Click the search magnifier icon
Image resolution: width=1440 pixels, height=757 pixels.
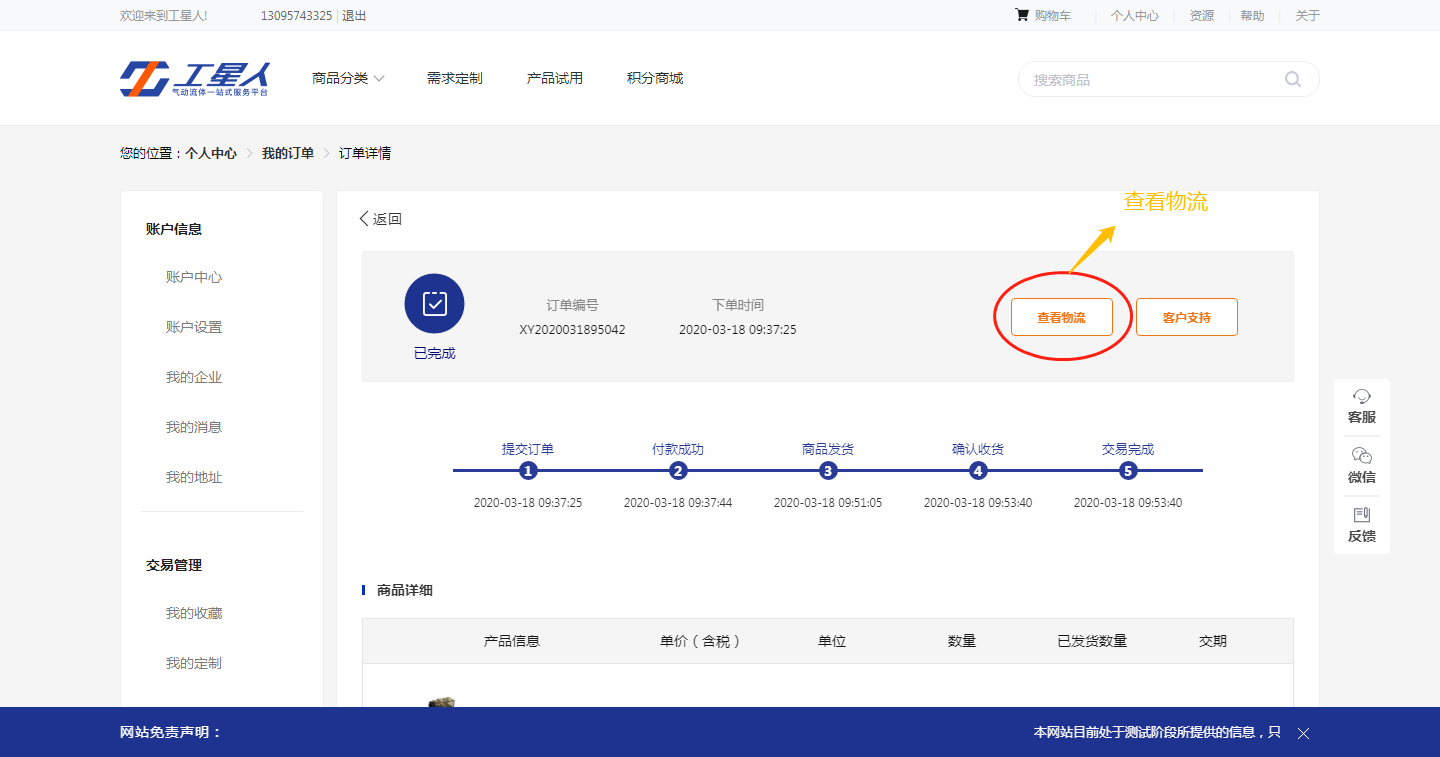tap(1293, 79)
